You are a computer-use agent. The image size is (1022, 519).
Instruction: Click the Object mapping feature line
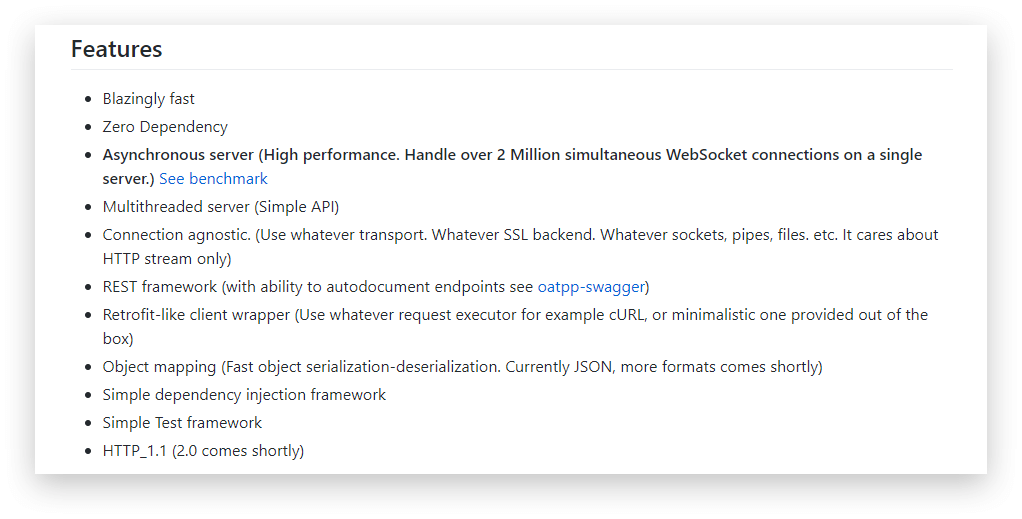462,367
